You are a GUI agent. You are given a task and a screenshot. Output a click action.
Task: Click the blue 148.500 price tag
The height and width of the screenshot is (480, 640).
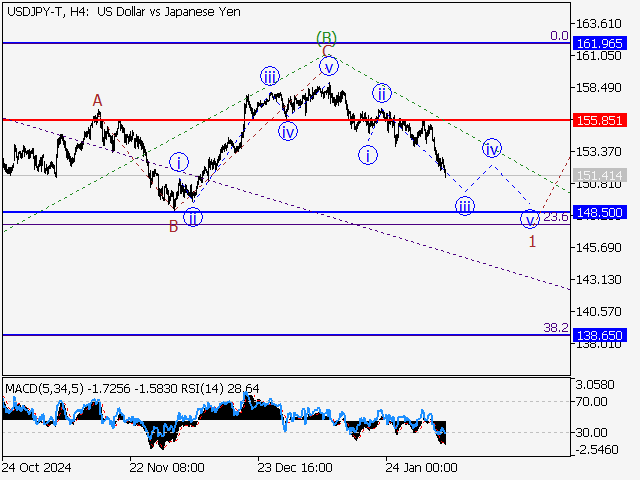pyautogui.click(x=600, y=213)
